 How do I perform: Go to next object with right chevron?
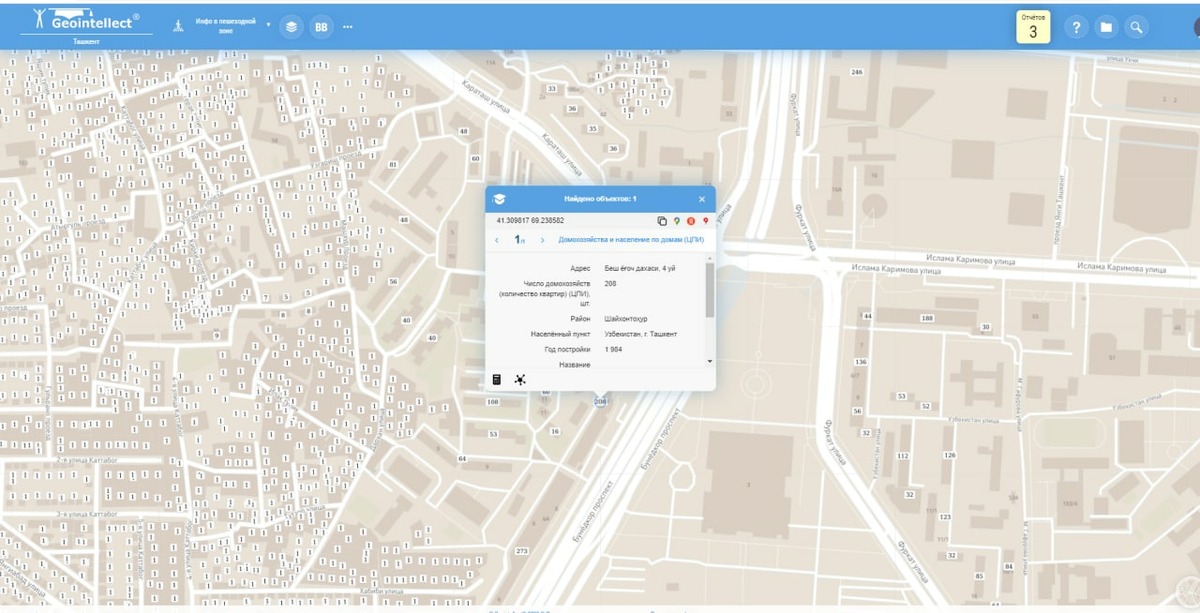tap(542, 240)
